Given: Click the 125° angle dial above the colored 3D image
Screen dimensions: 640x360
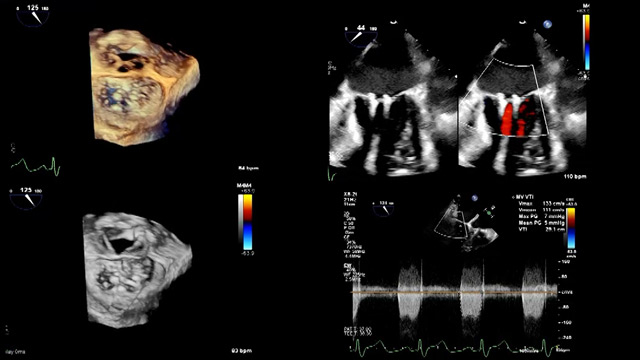Looking at the screenshot, I should pos(33,15).
